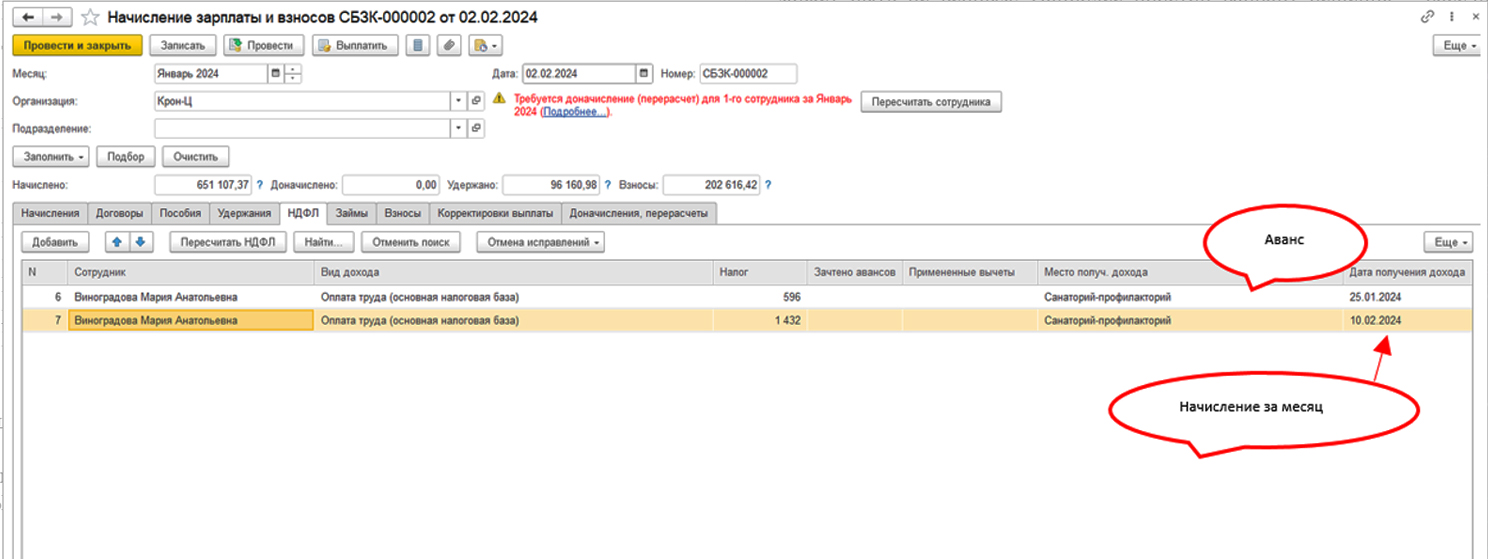Click the back navigation arrow
Screen dimensions: 1488x559
27,18
